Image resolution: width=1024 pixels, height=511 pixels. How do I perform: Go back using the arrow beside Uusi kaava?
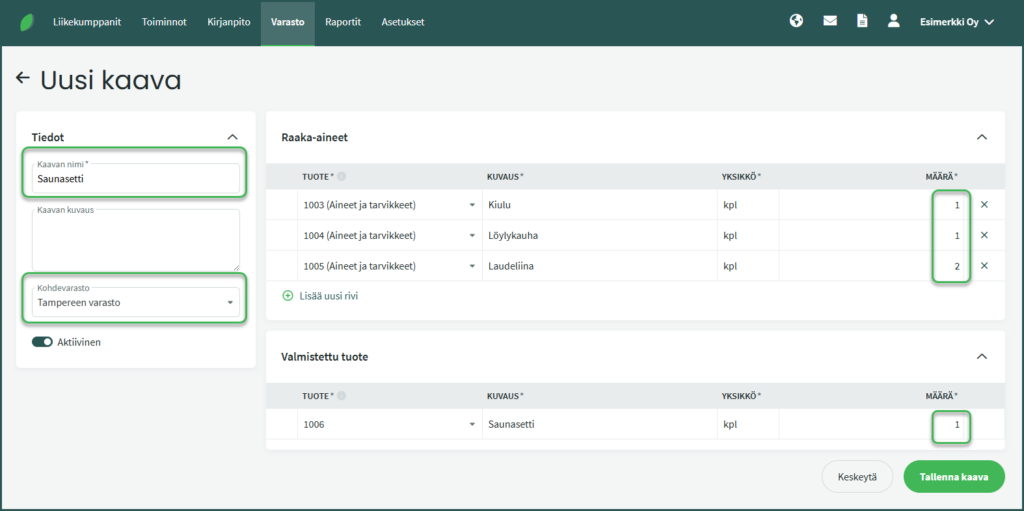coord(23,78)
